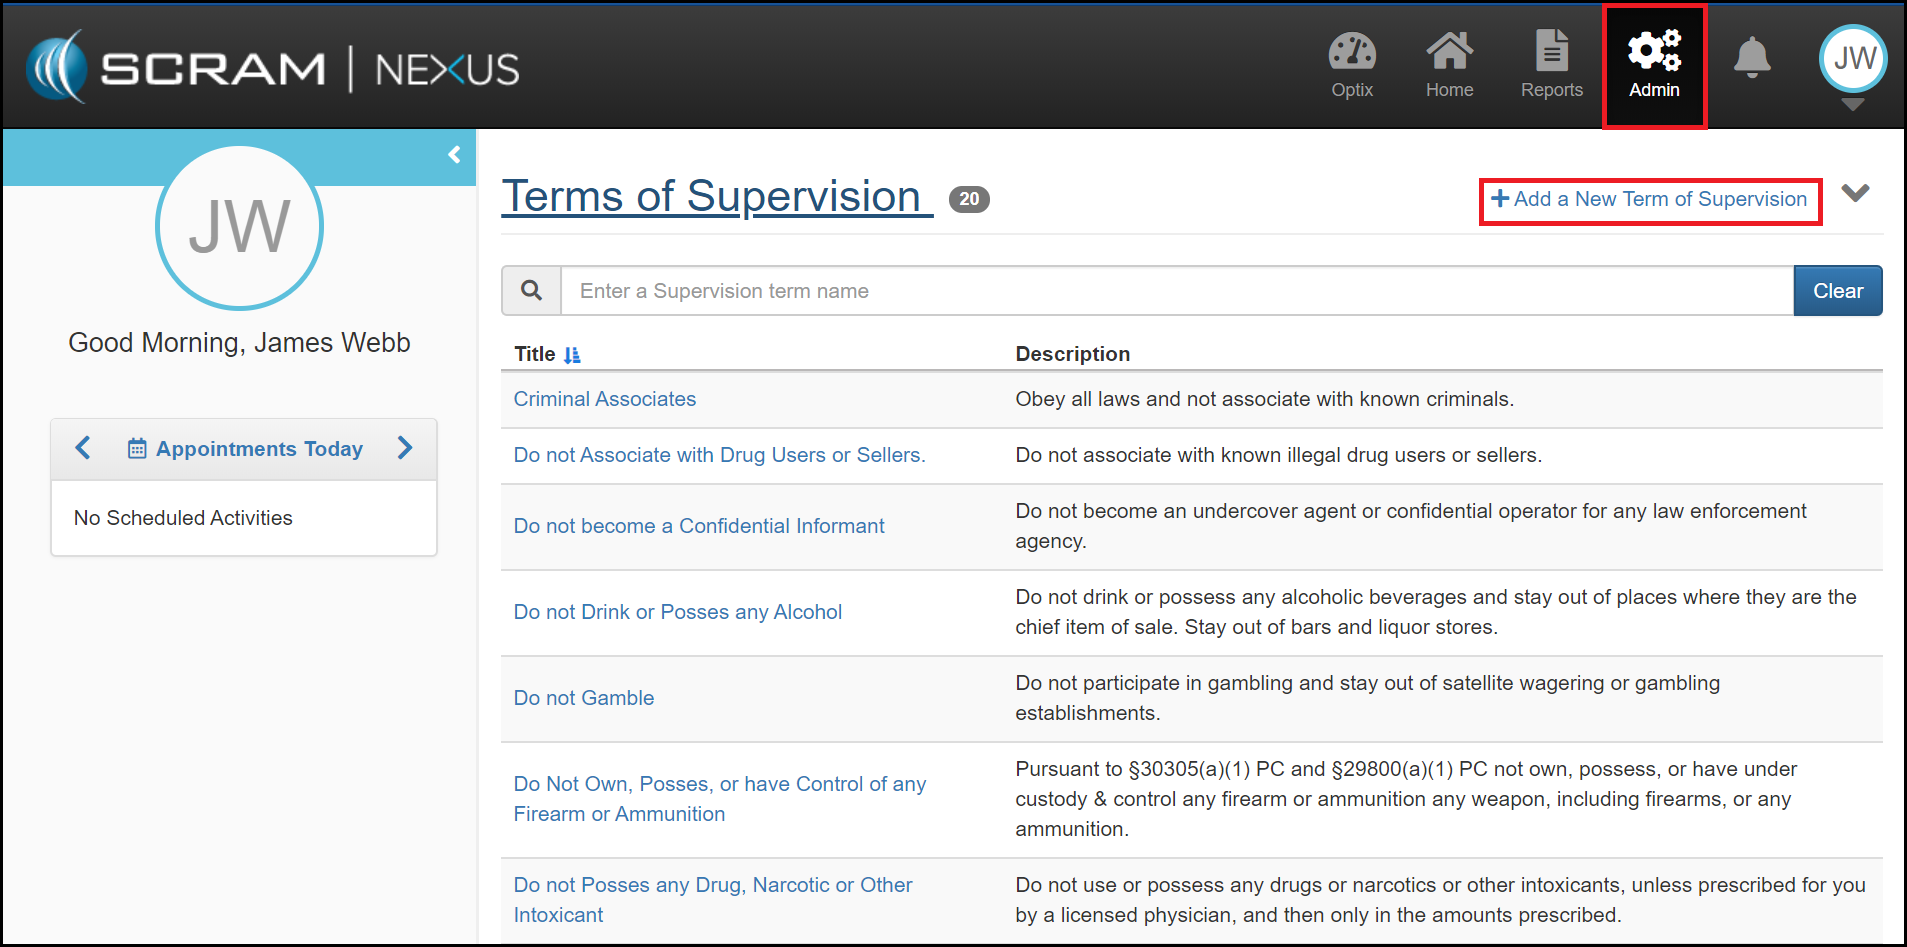Advance to next appointments day

pos(405,448)
